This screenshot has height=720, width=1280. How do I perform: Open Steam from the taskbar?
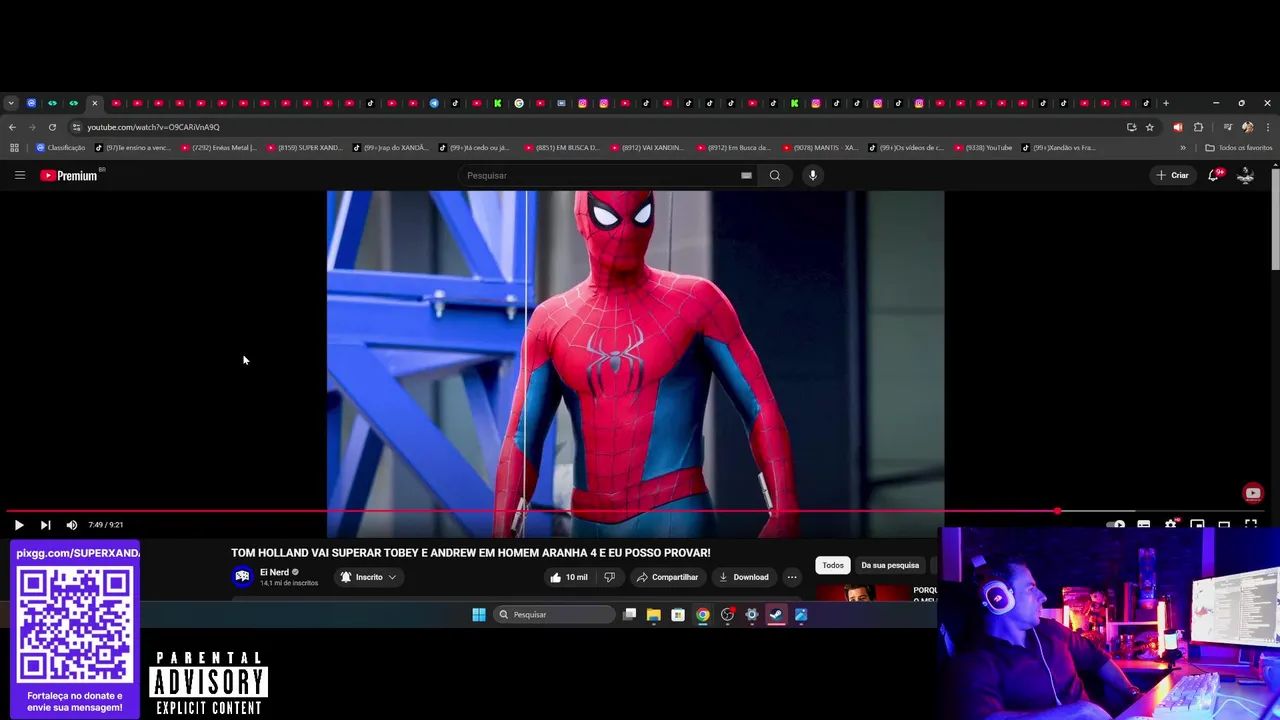pyautogui.click(x=776, y=615)
